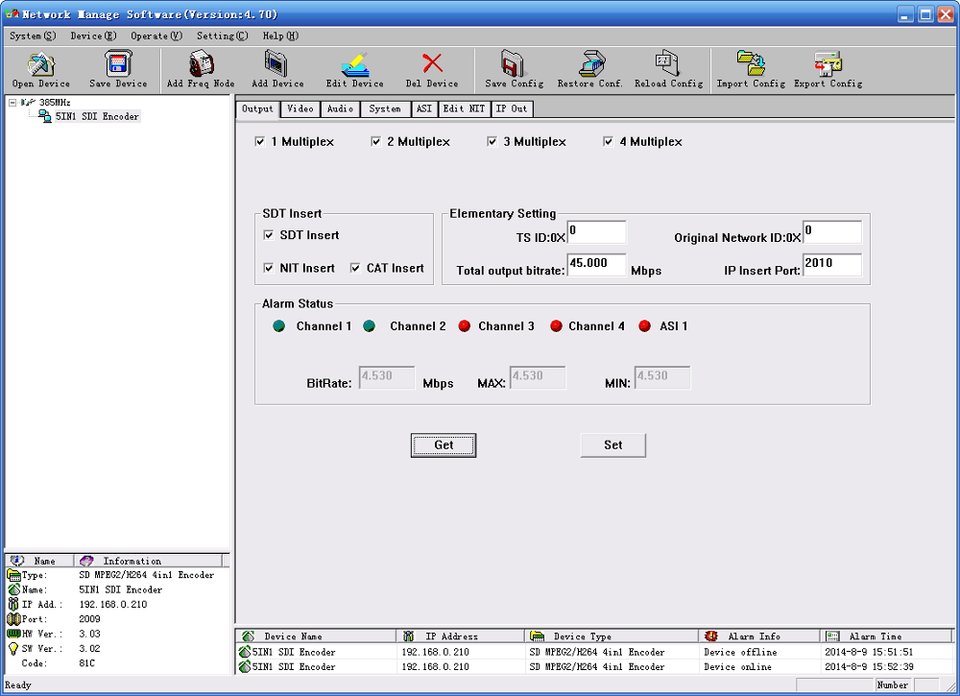The width and height of the screenshot is (960, 696).
Task: Uncheck the 1 Multiplex checkbox
Action: pyautogui.click(x=261, y=142)
